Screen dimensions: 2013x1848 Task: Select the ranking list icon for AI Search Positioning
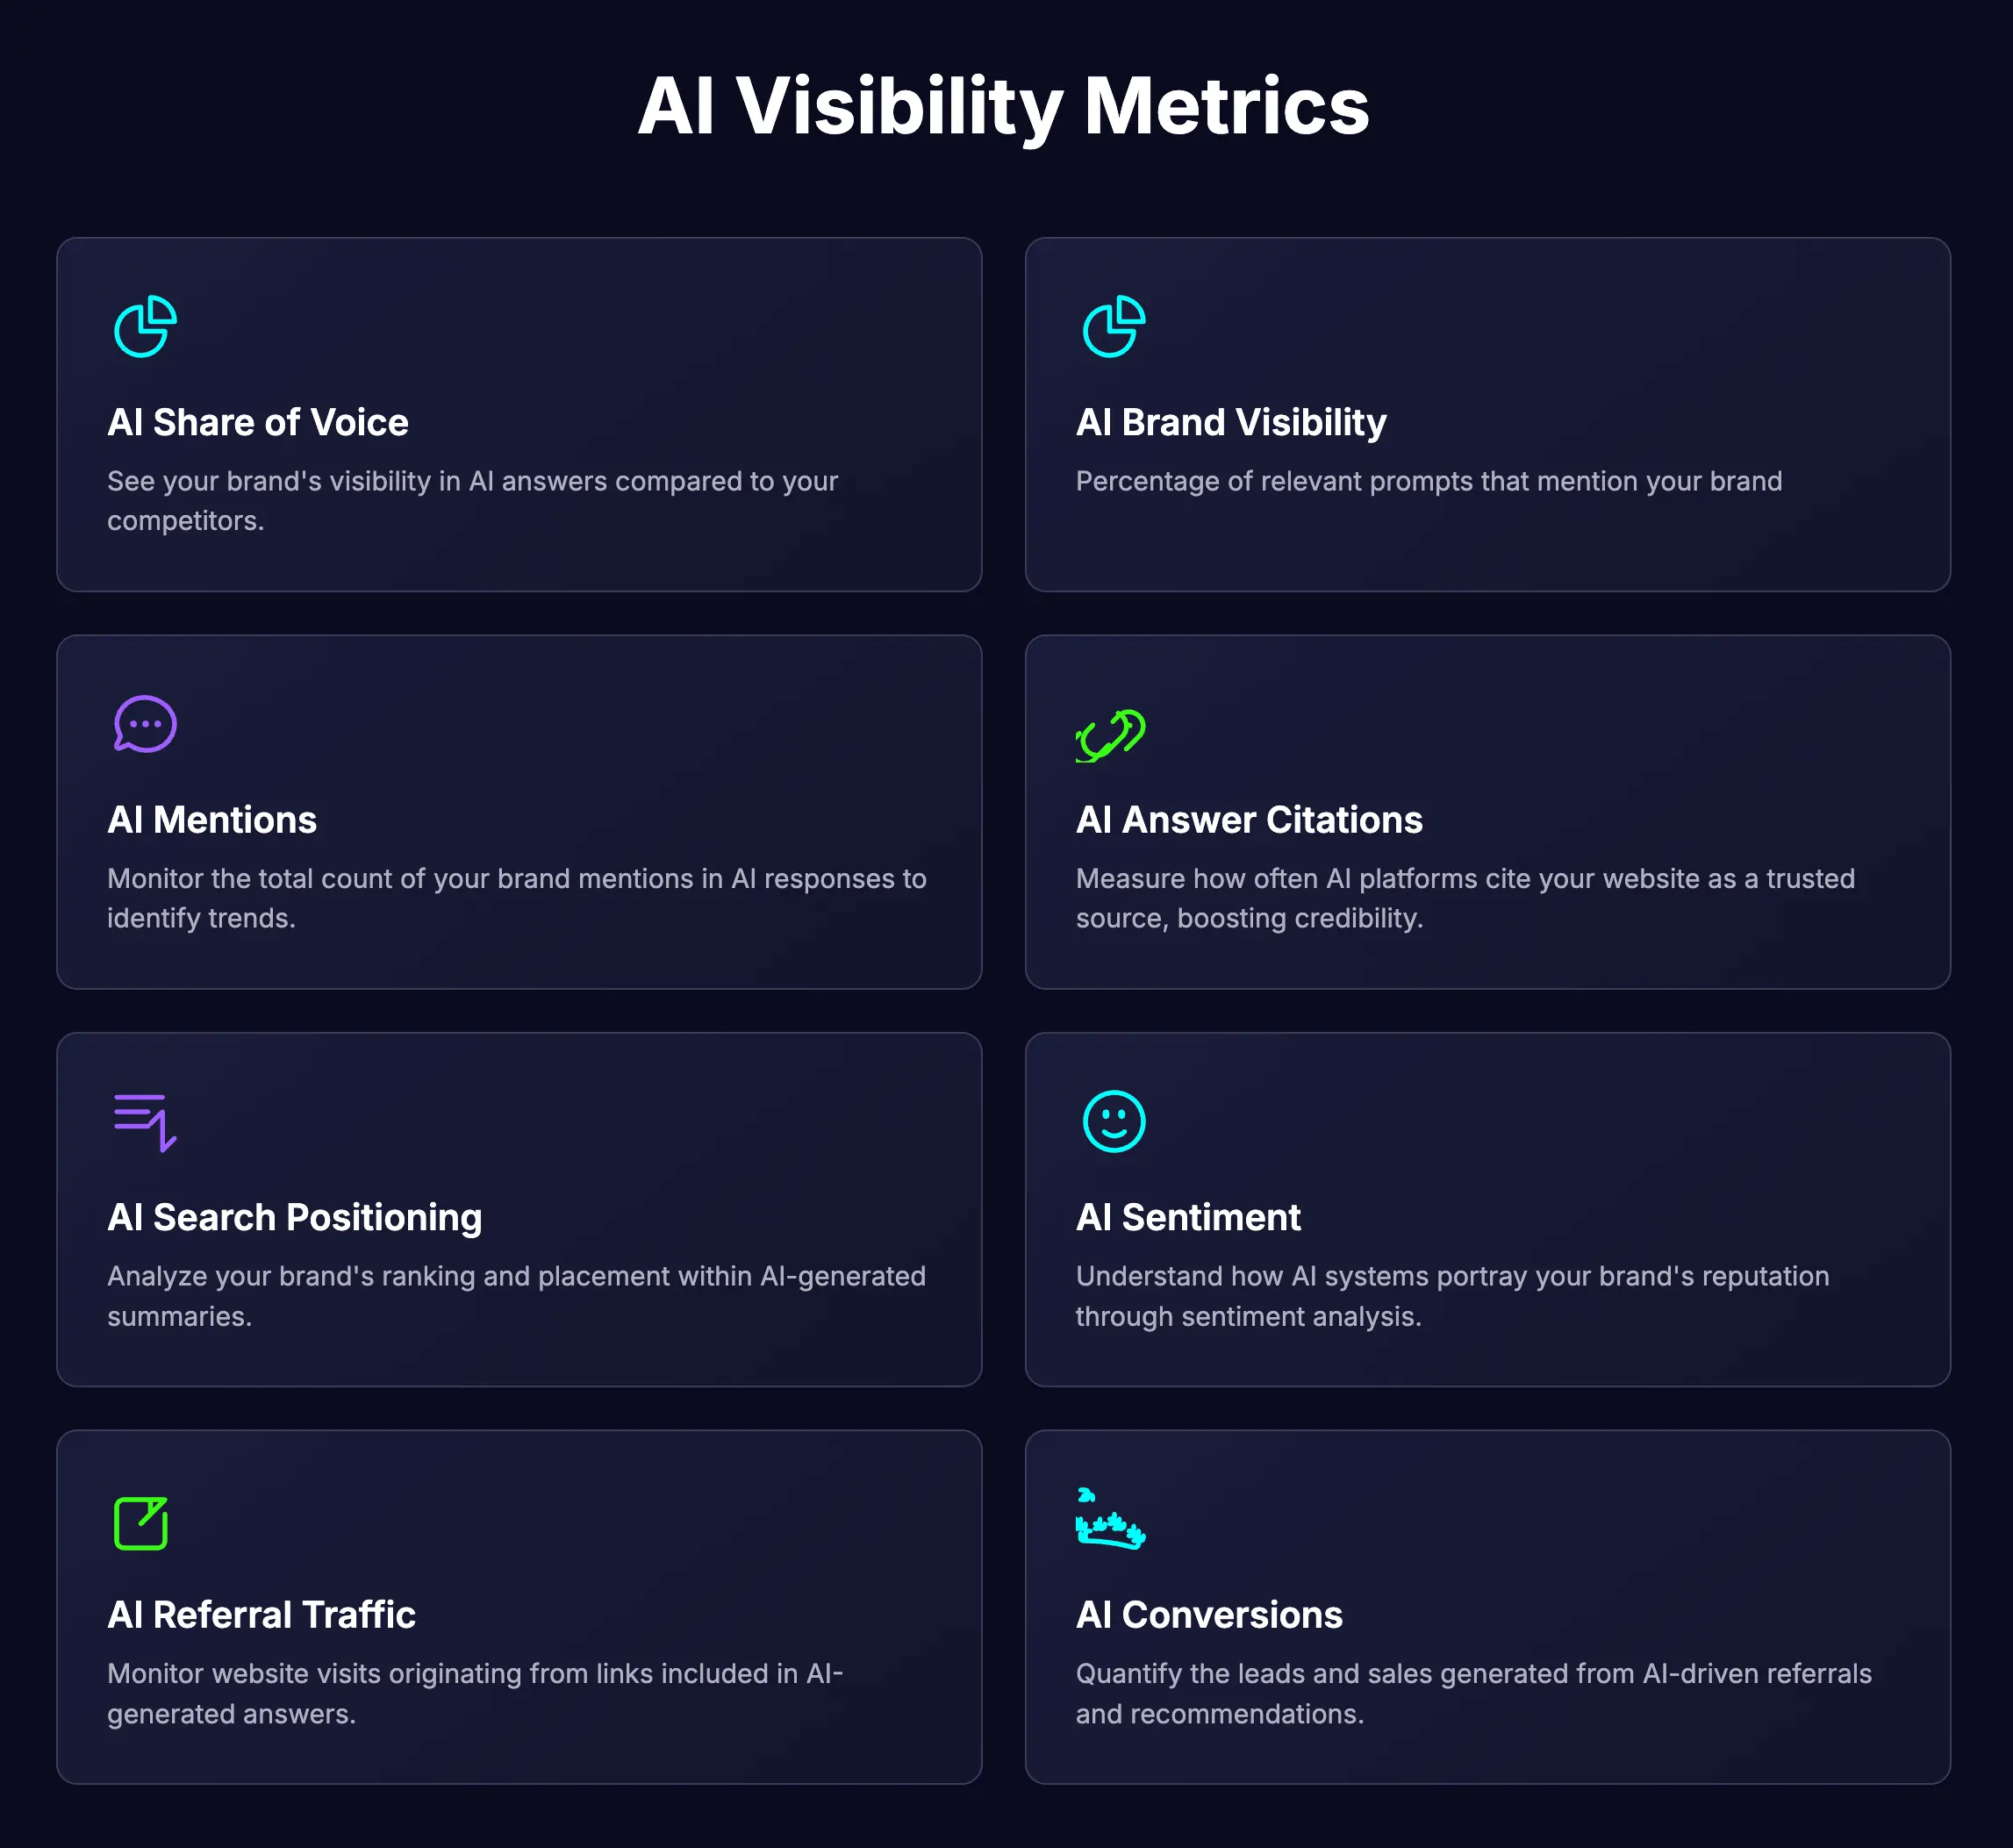tap(145, 1121)
